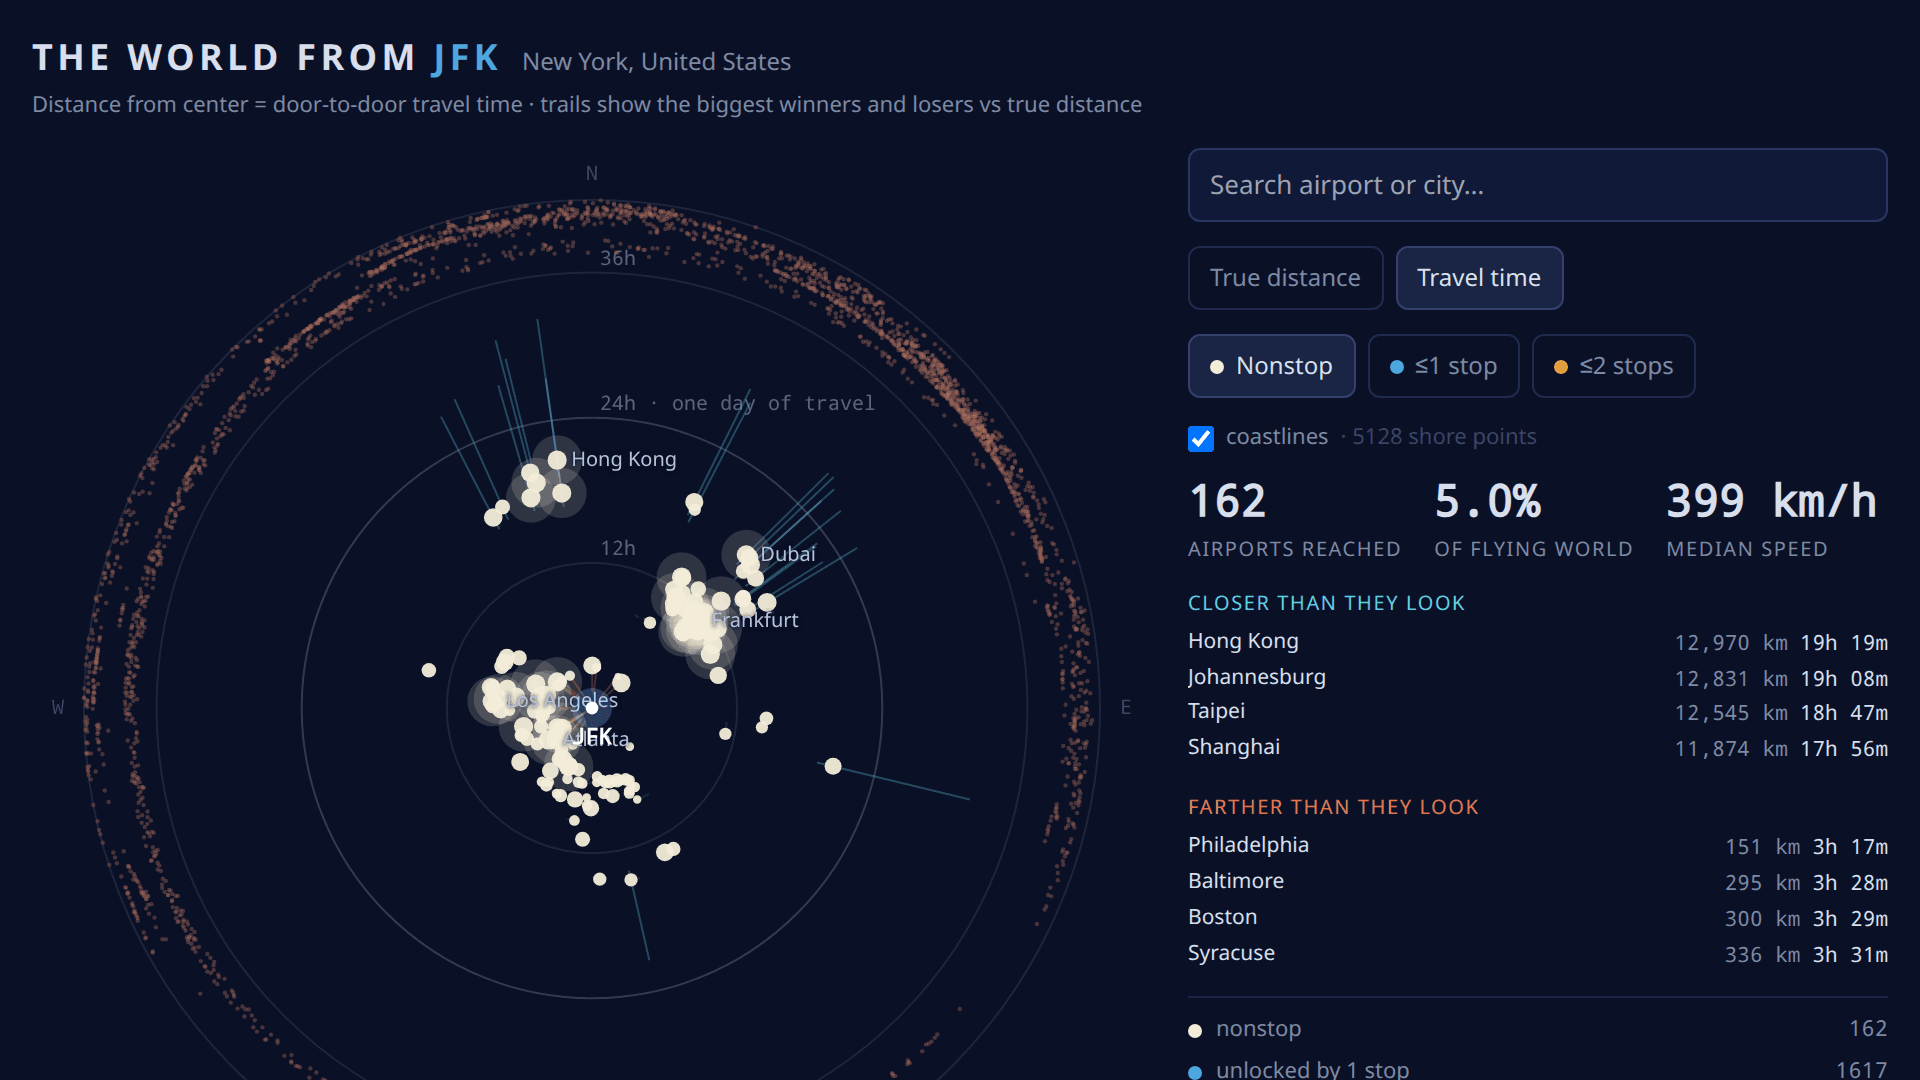
Task: Click the 5.0% of flying world statistic
Action: point(1533,520)
